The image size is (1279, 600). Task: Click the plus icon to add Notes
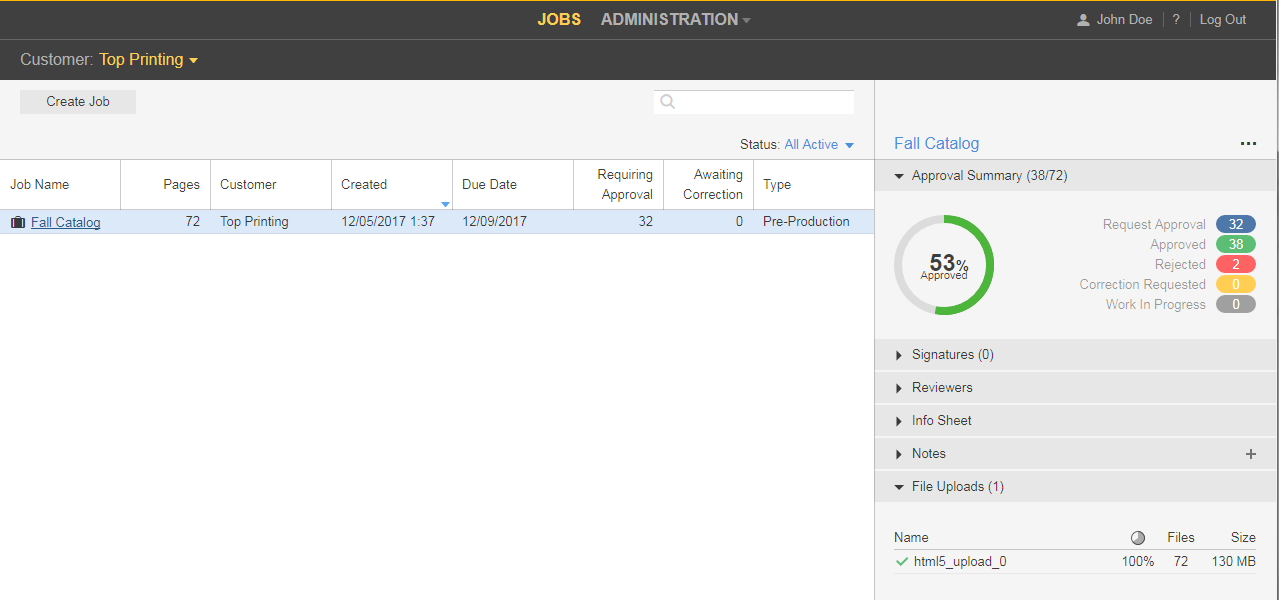coord(1250,454)
